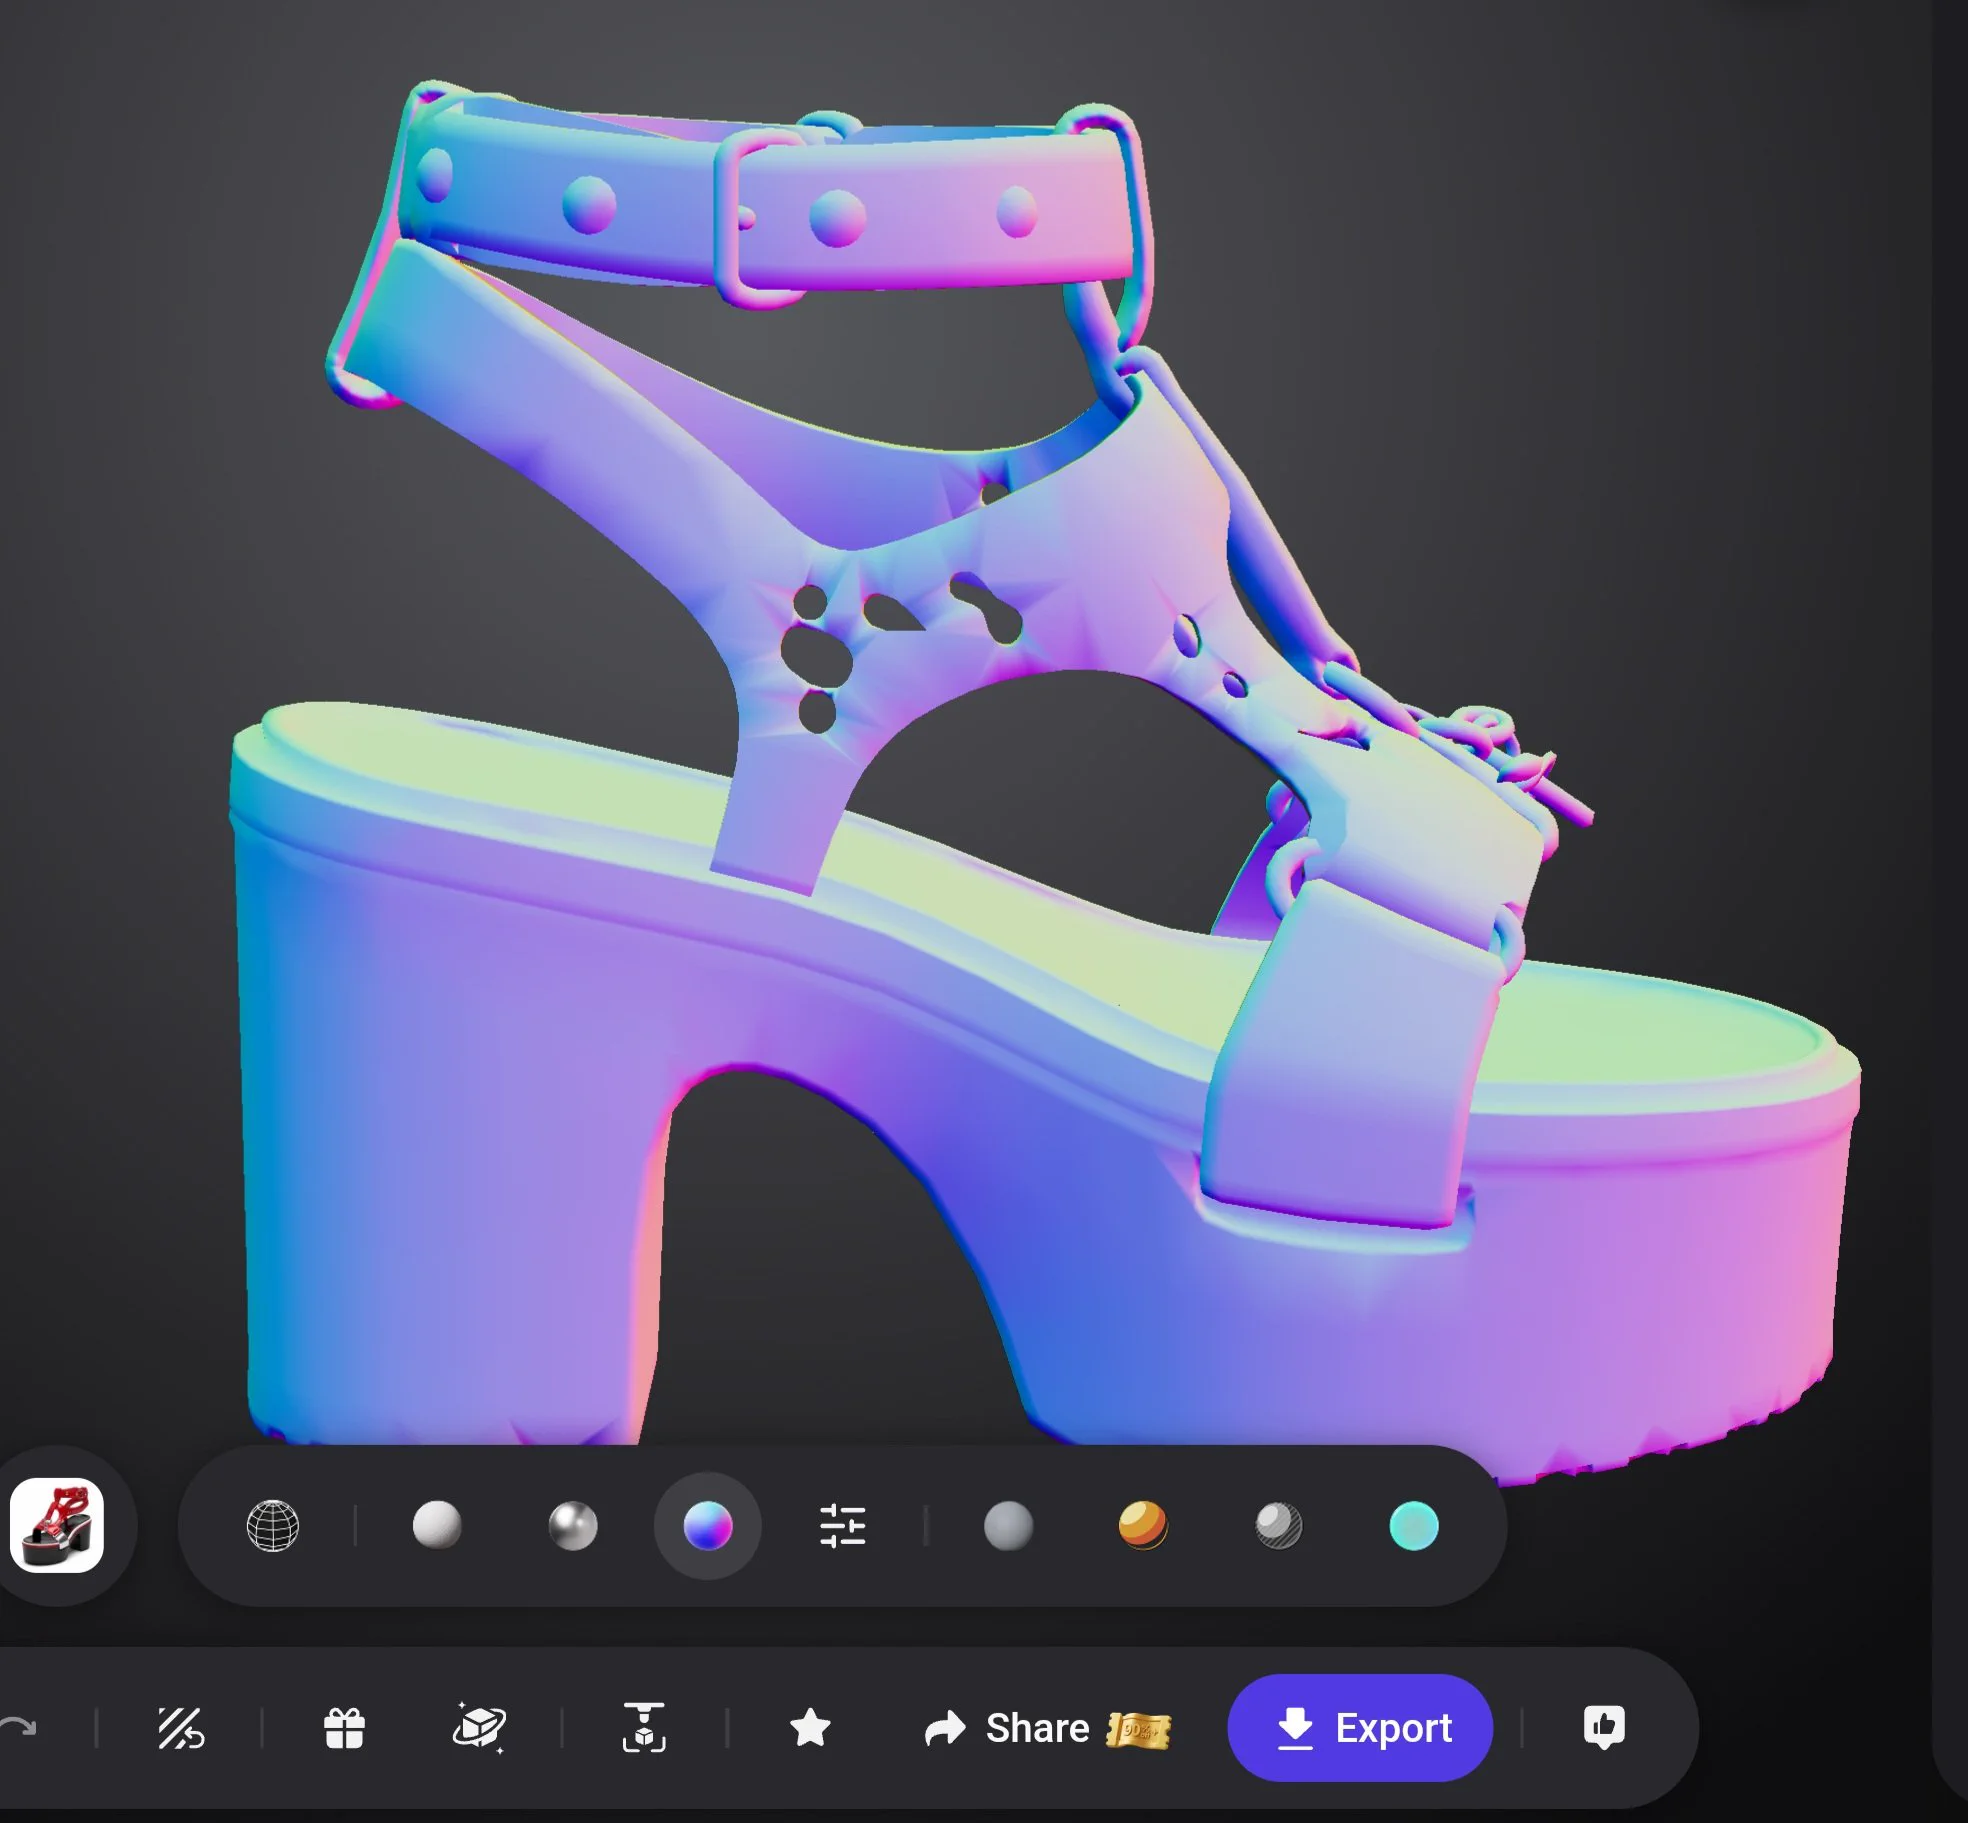Select the normal map sphere mode
The width and height of the screenshot is (1968, 1823).
point(708,1526)
